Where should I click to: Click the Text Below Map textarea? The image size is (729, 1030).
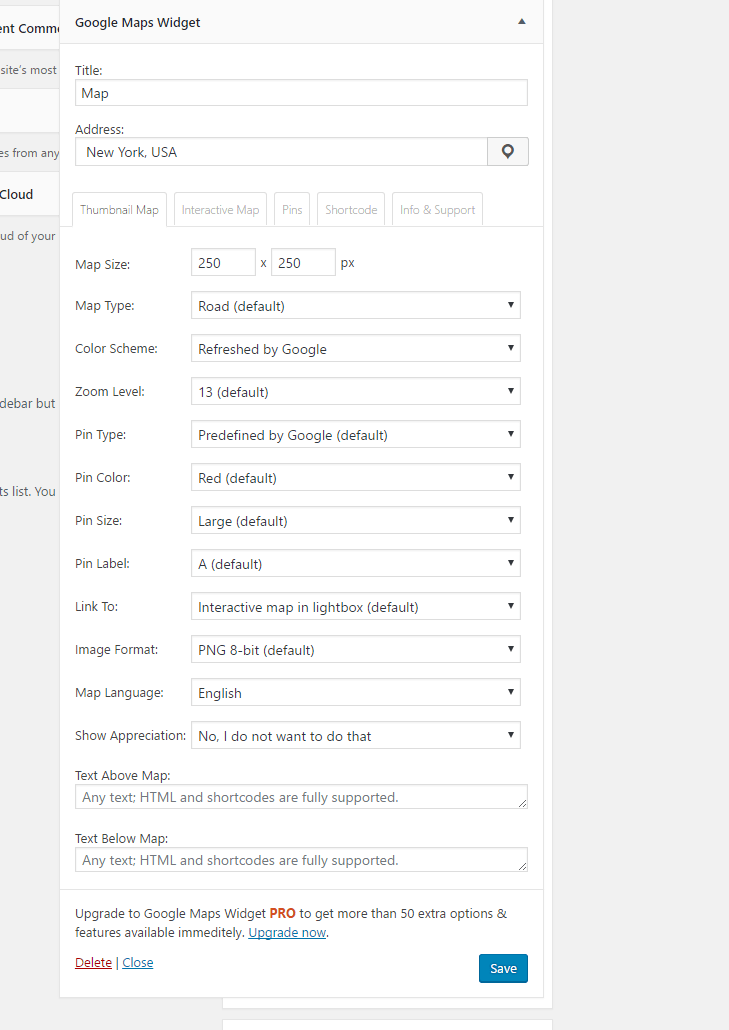pos(301,860)
